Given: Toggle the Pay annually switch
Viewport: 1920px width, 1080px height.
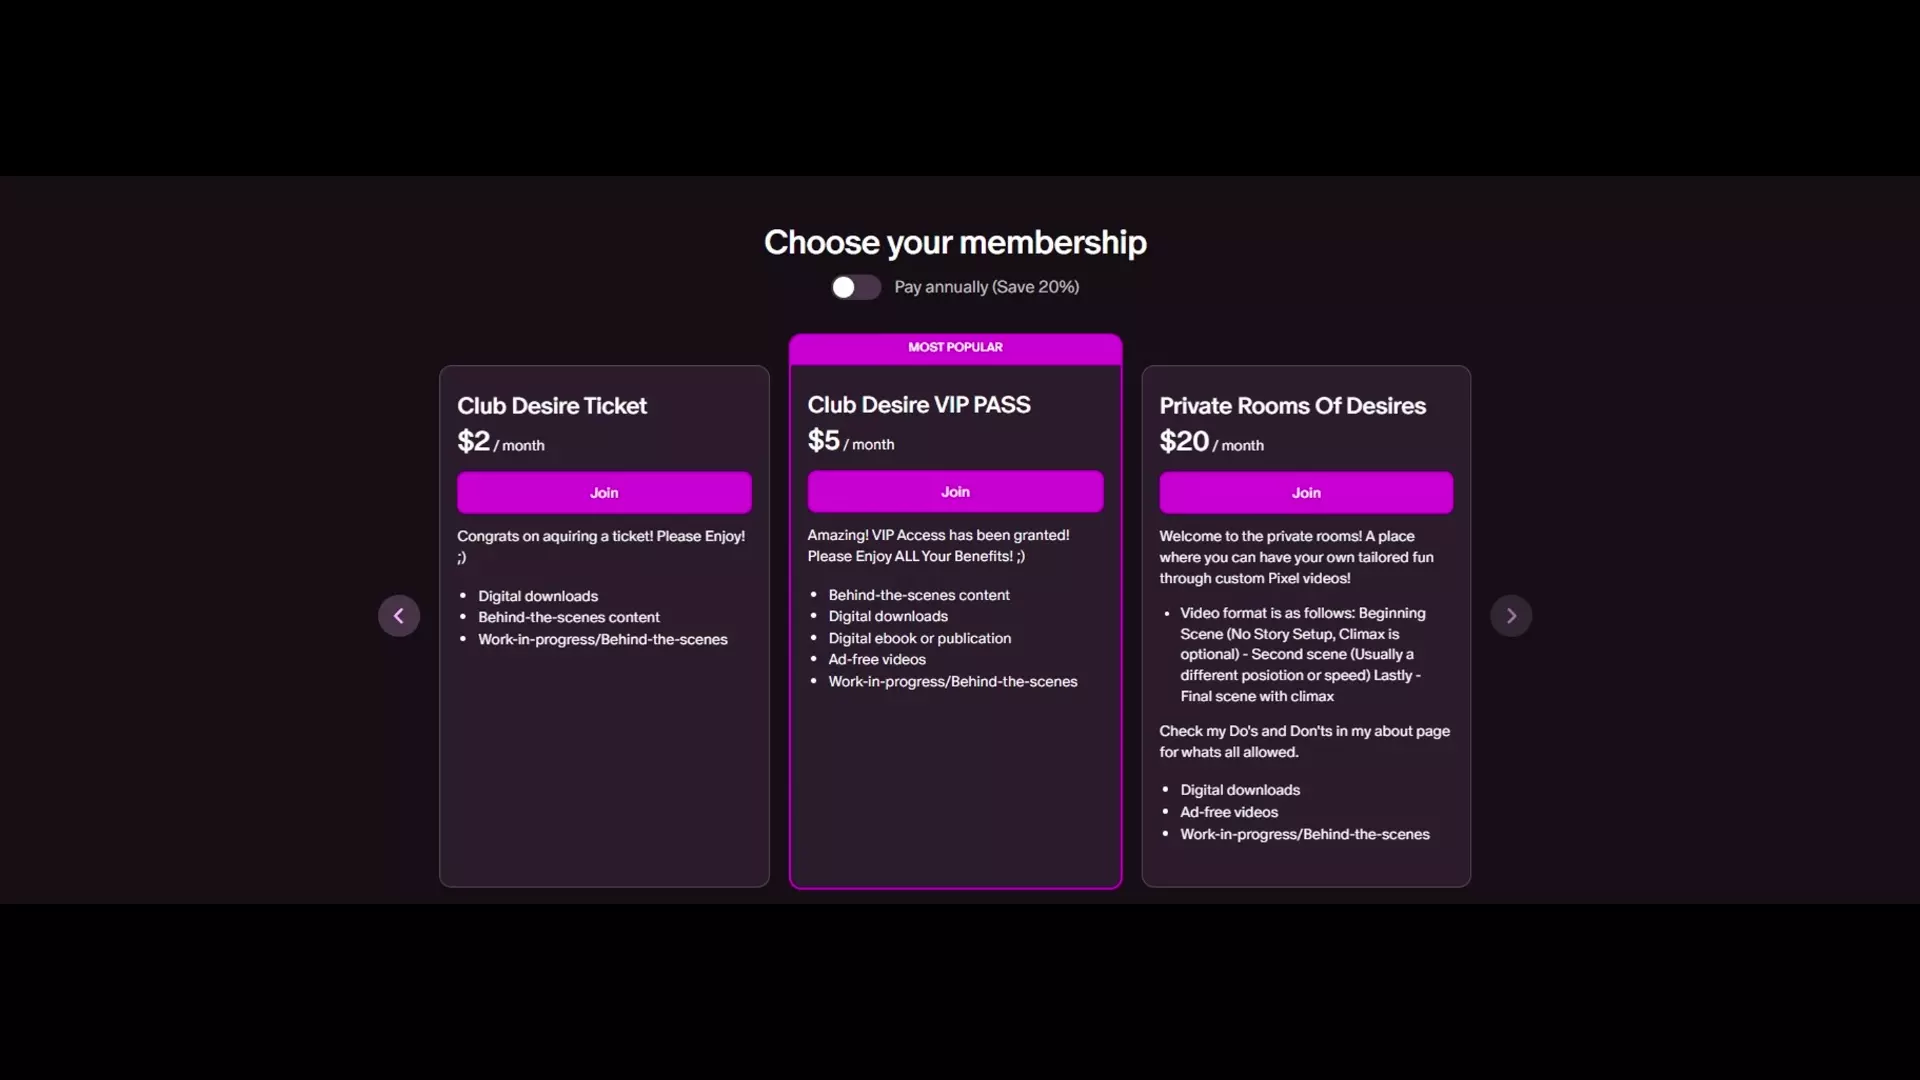Looking at the screenshot, I should pos(855,288).
